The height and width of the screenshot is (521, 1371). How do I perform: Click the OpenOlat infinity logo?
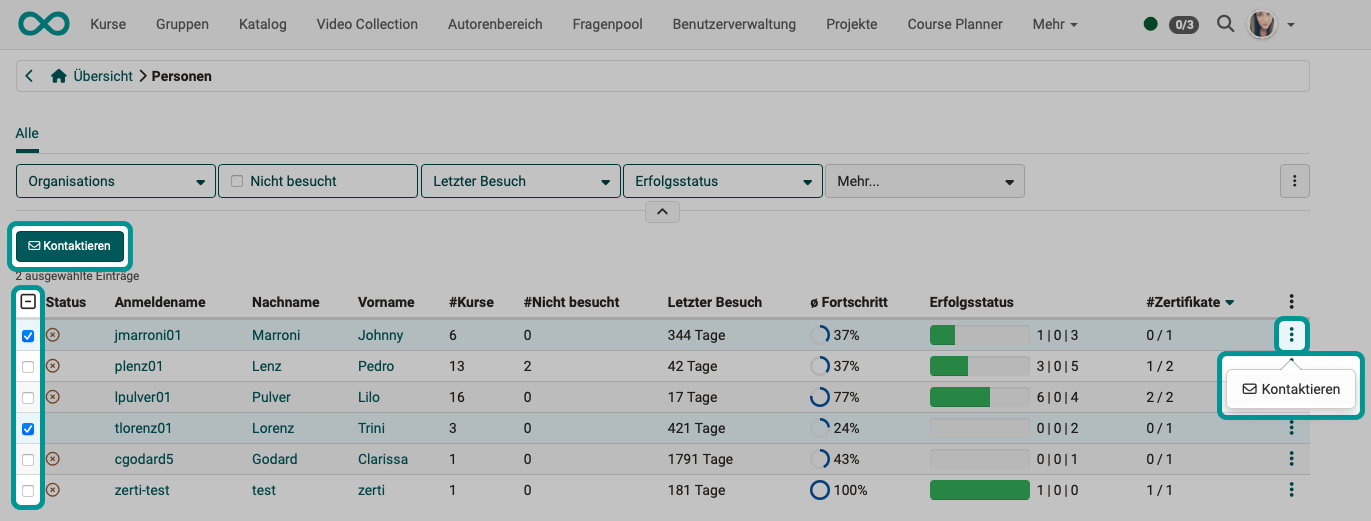click(x=44, y=24)
